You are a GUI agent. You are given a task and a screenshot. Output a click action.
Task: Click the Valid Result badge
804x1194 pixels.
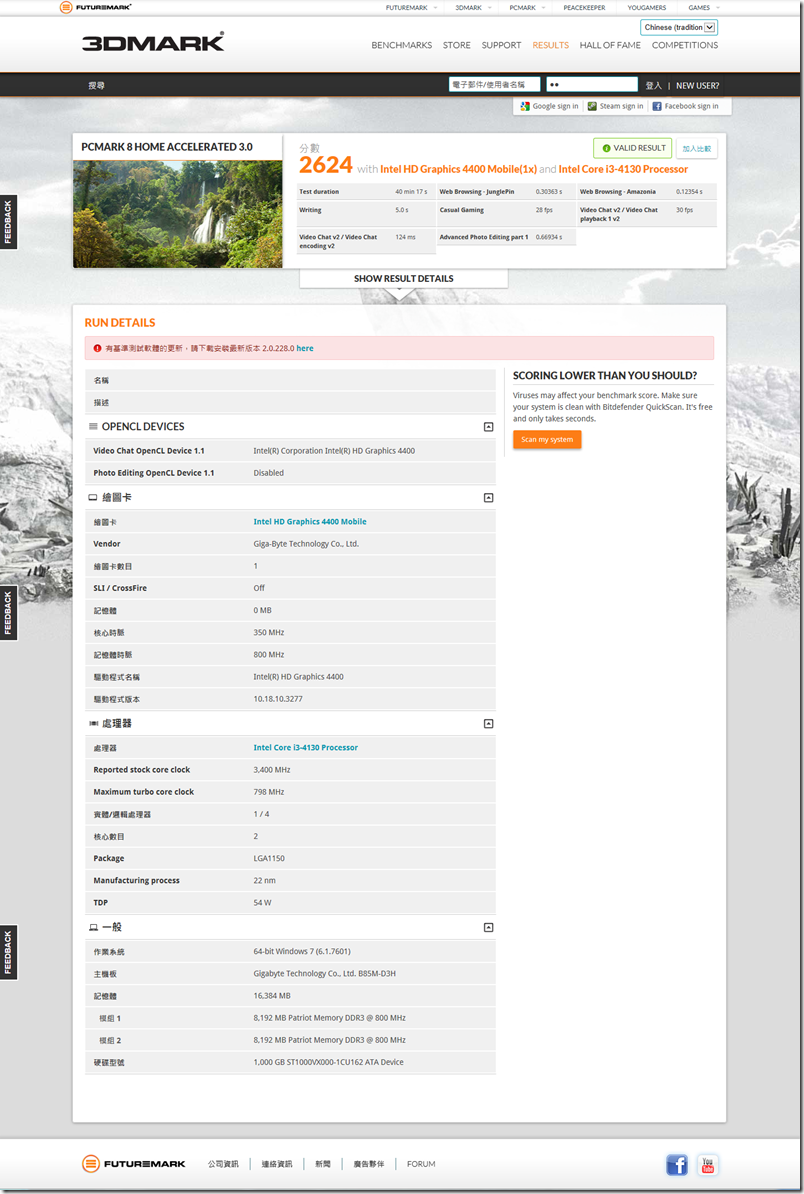click(633, 148)
